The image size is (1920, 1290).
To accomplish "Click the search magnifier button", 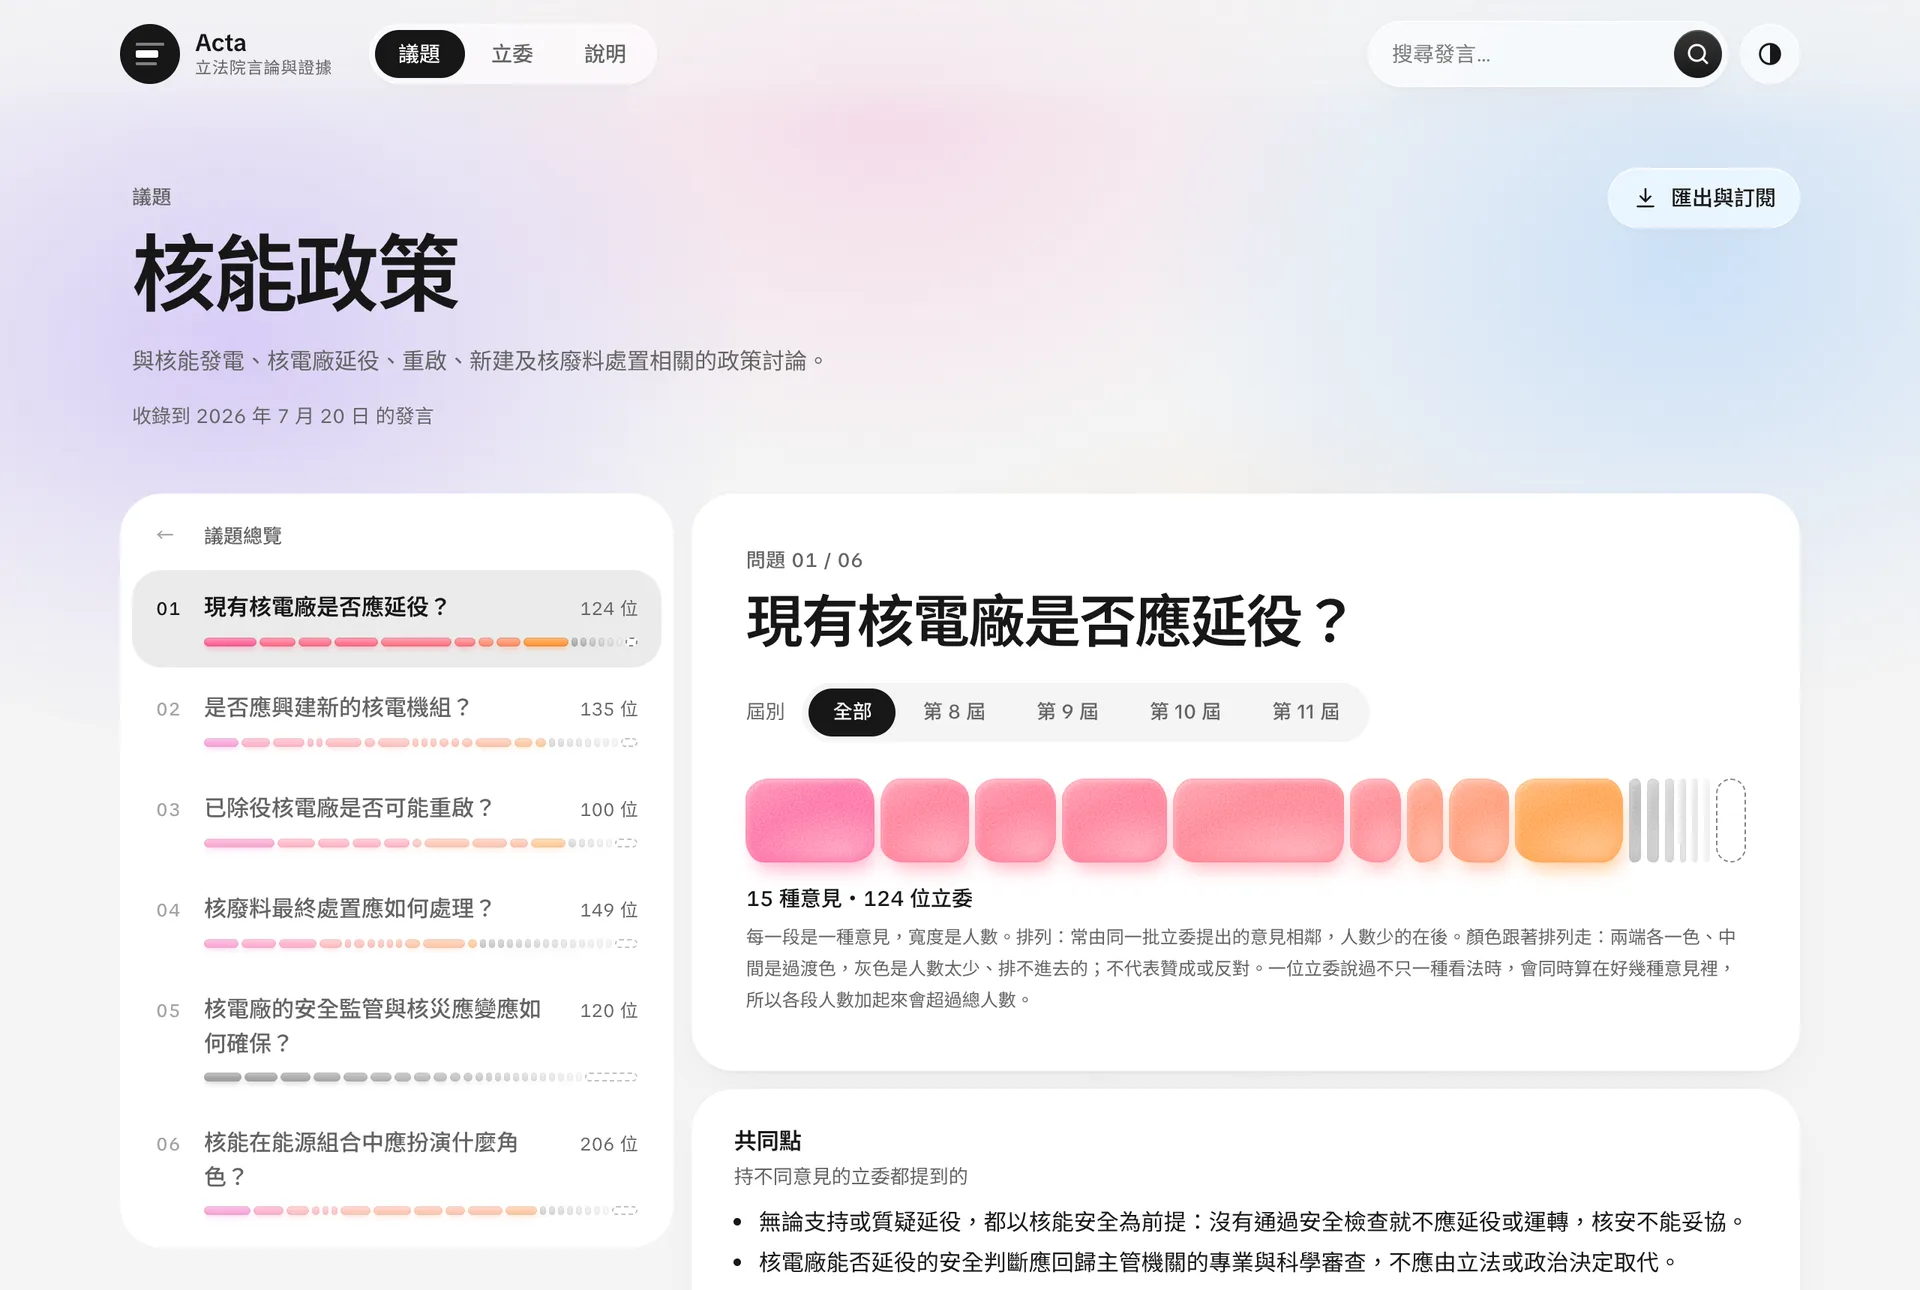I will pos(1698,54).
